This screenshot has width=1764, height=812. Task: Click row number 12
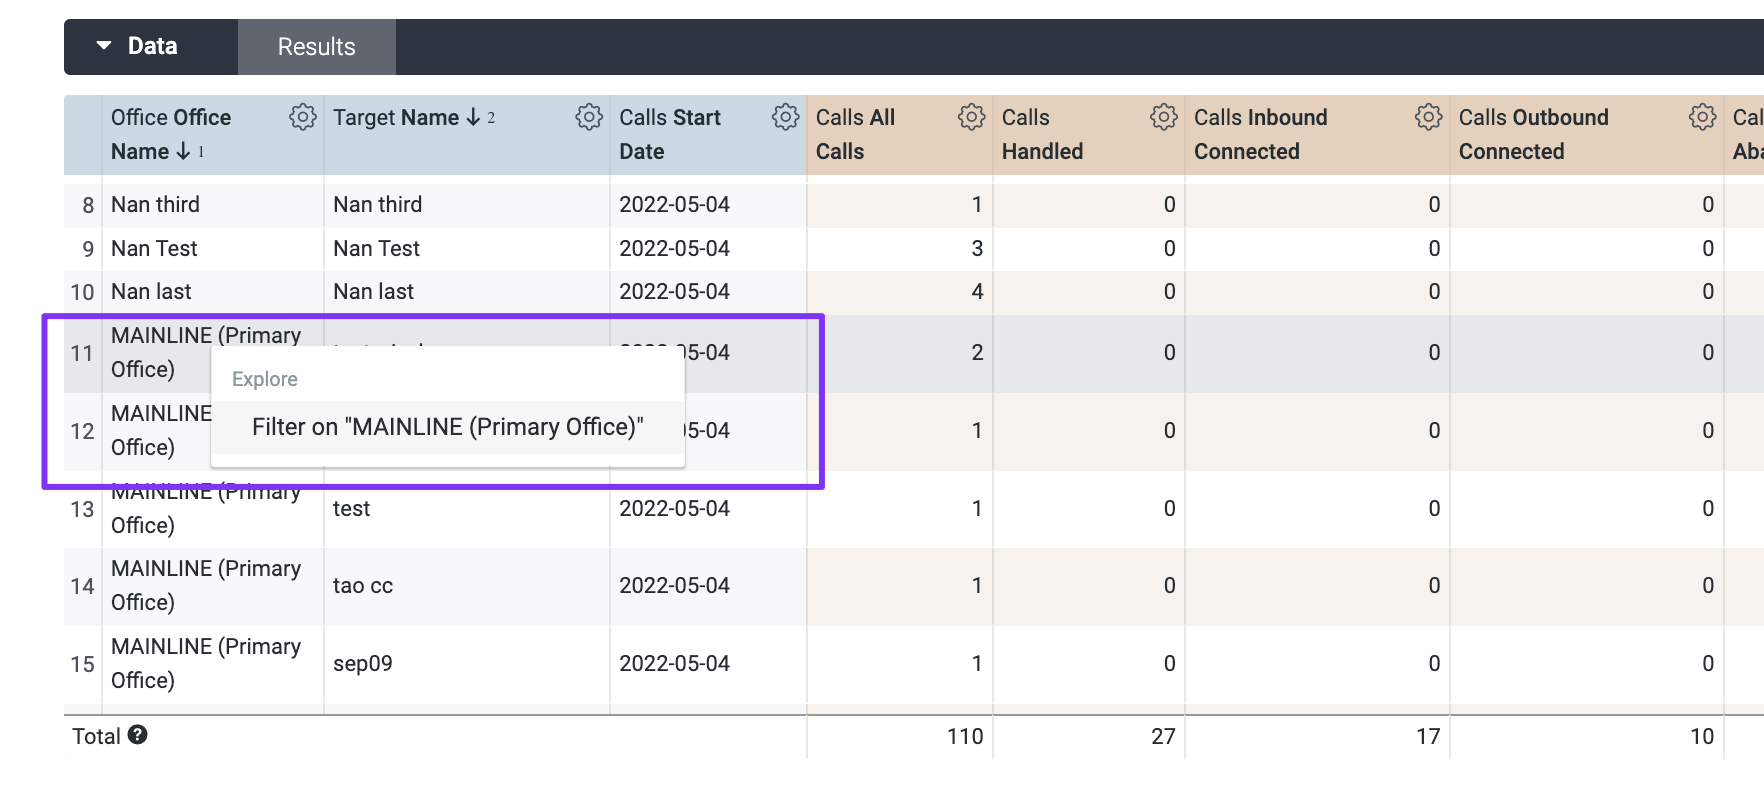[82, 431]
